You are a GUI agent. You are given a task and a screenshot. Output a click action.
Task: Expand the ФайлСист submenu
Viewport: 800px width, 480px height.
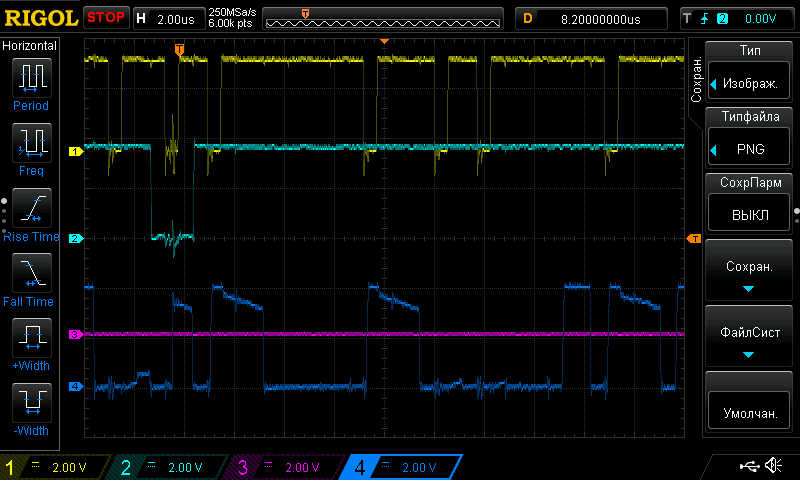coord(750,340)
